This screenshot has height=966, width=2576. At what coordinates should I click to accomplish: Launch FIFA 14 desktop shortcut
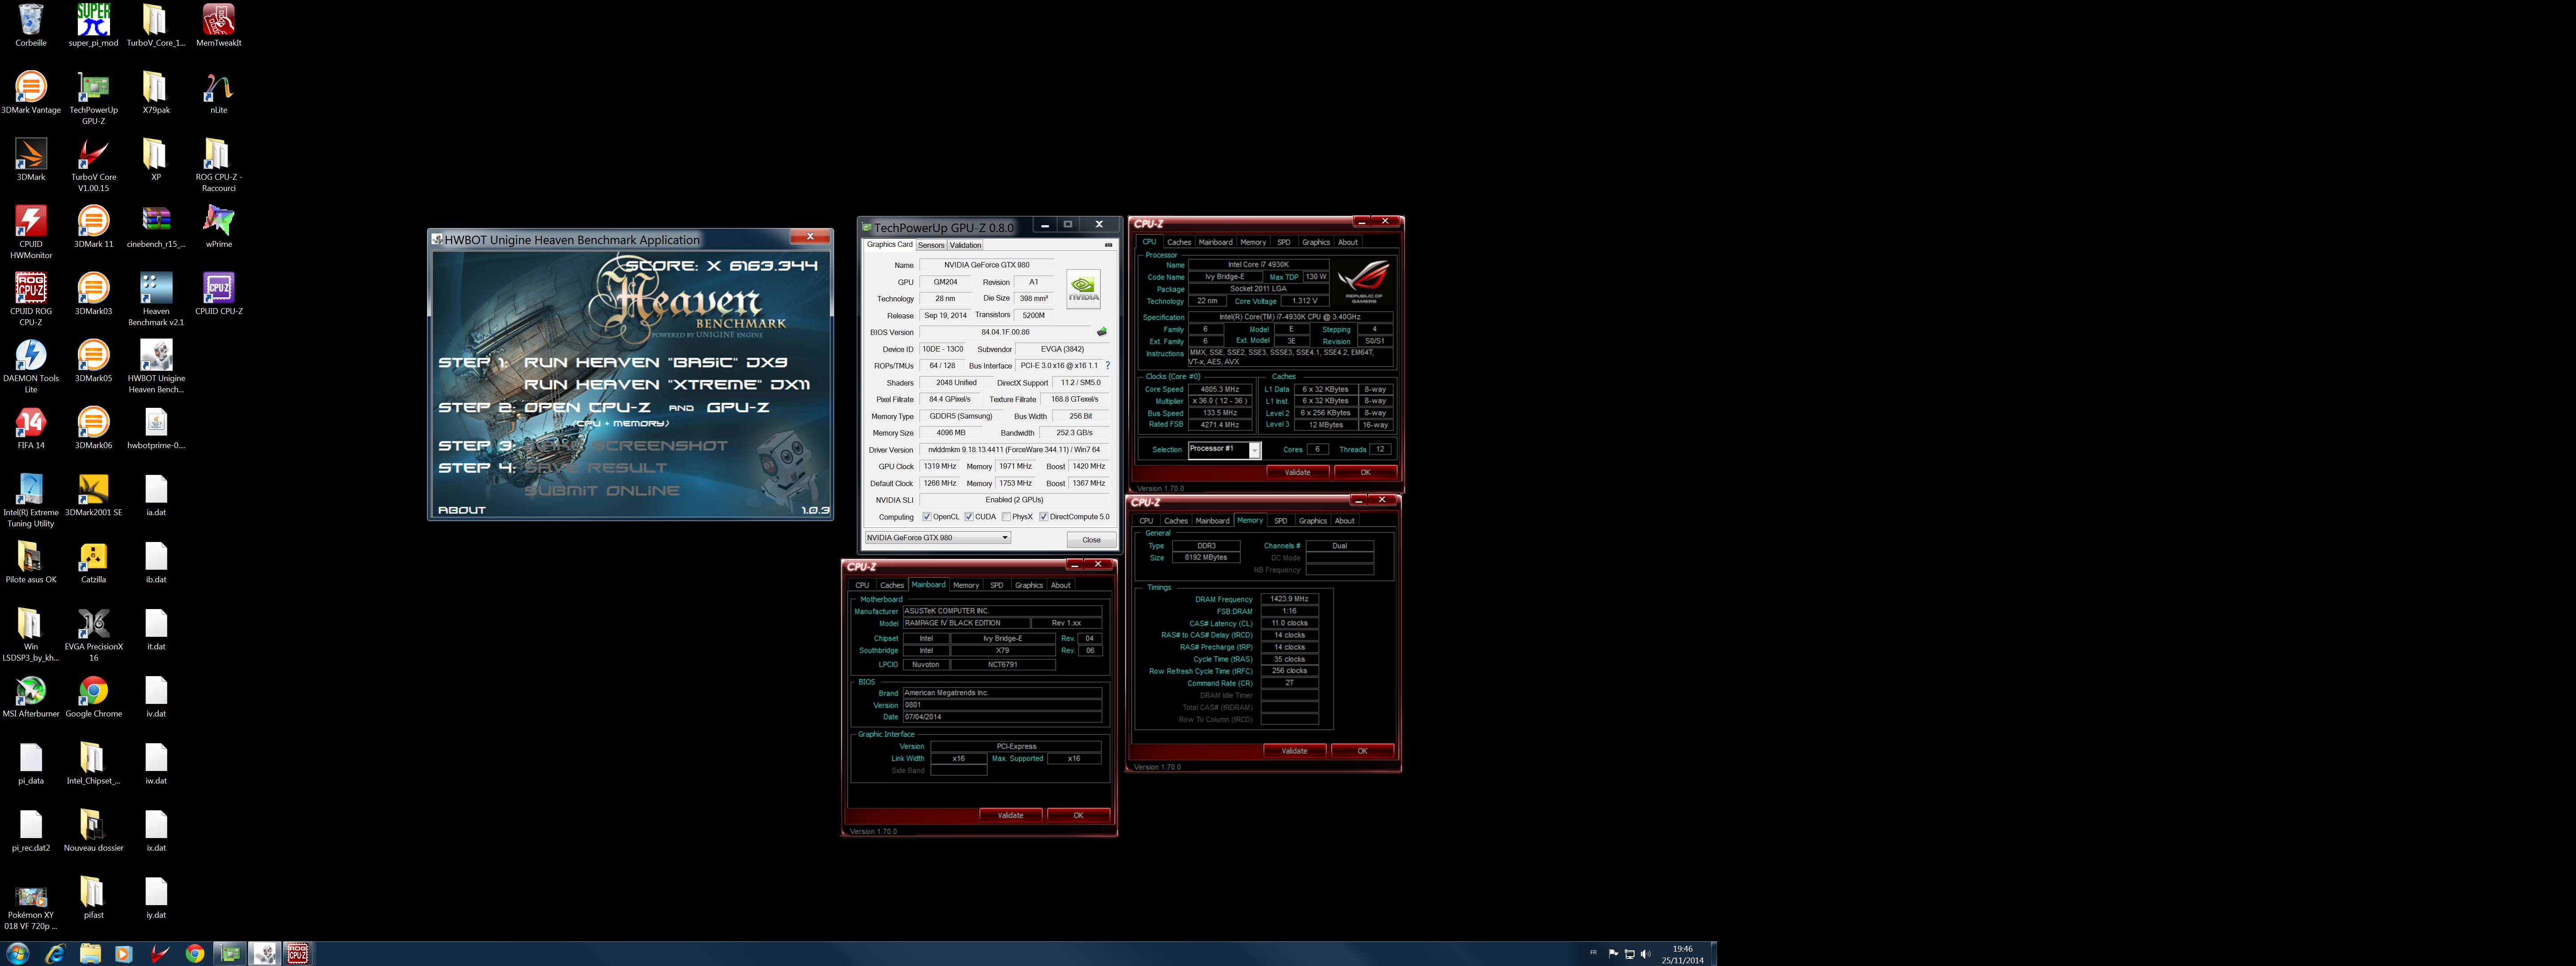[x=31, y=427]
